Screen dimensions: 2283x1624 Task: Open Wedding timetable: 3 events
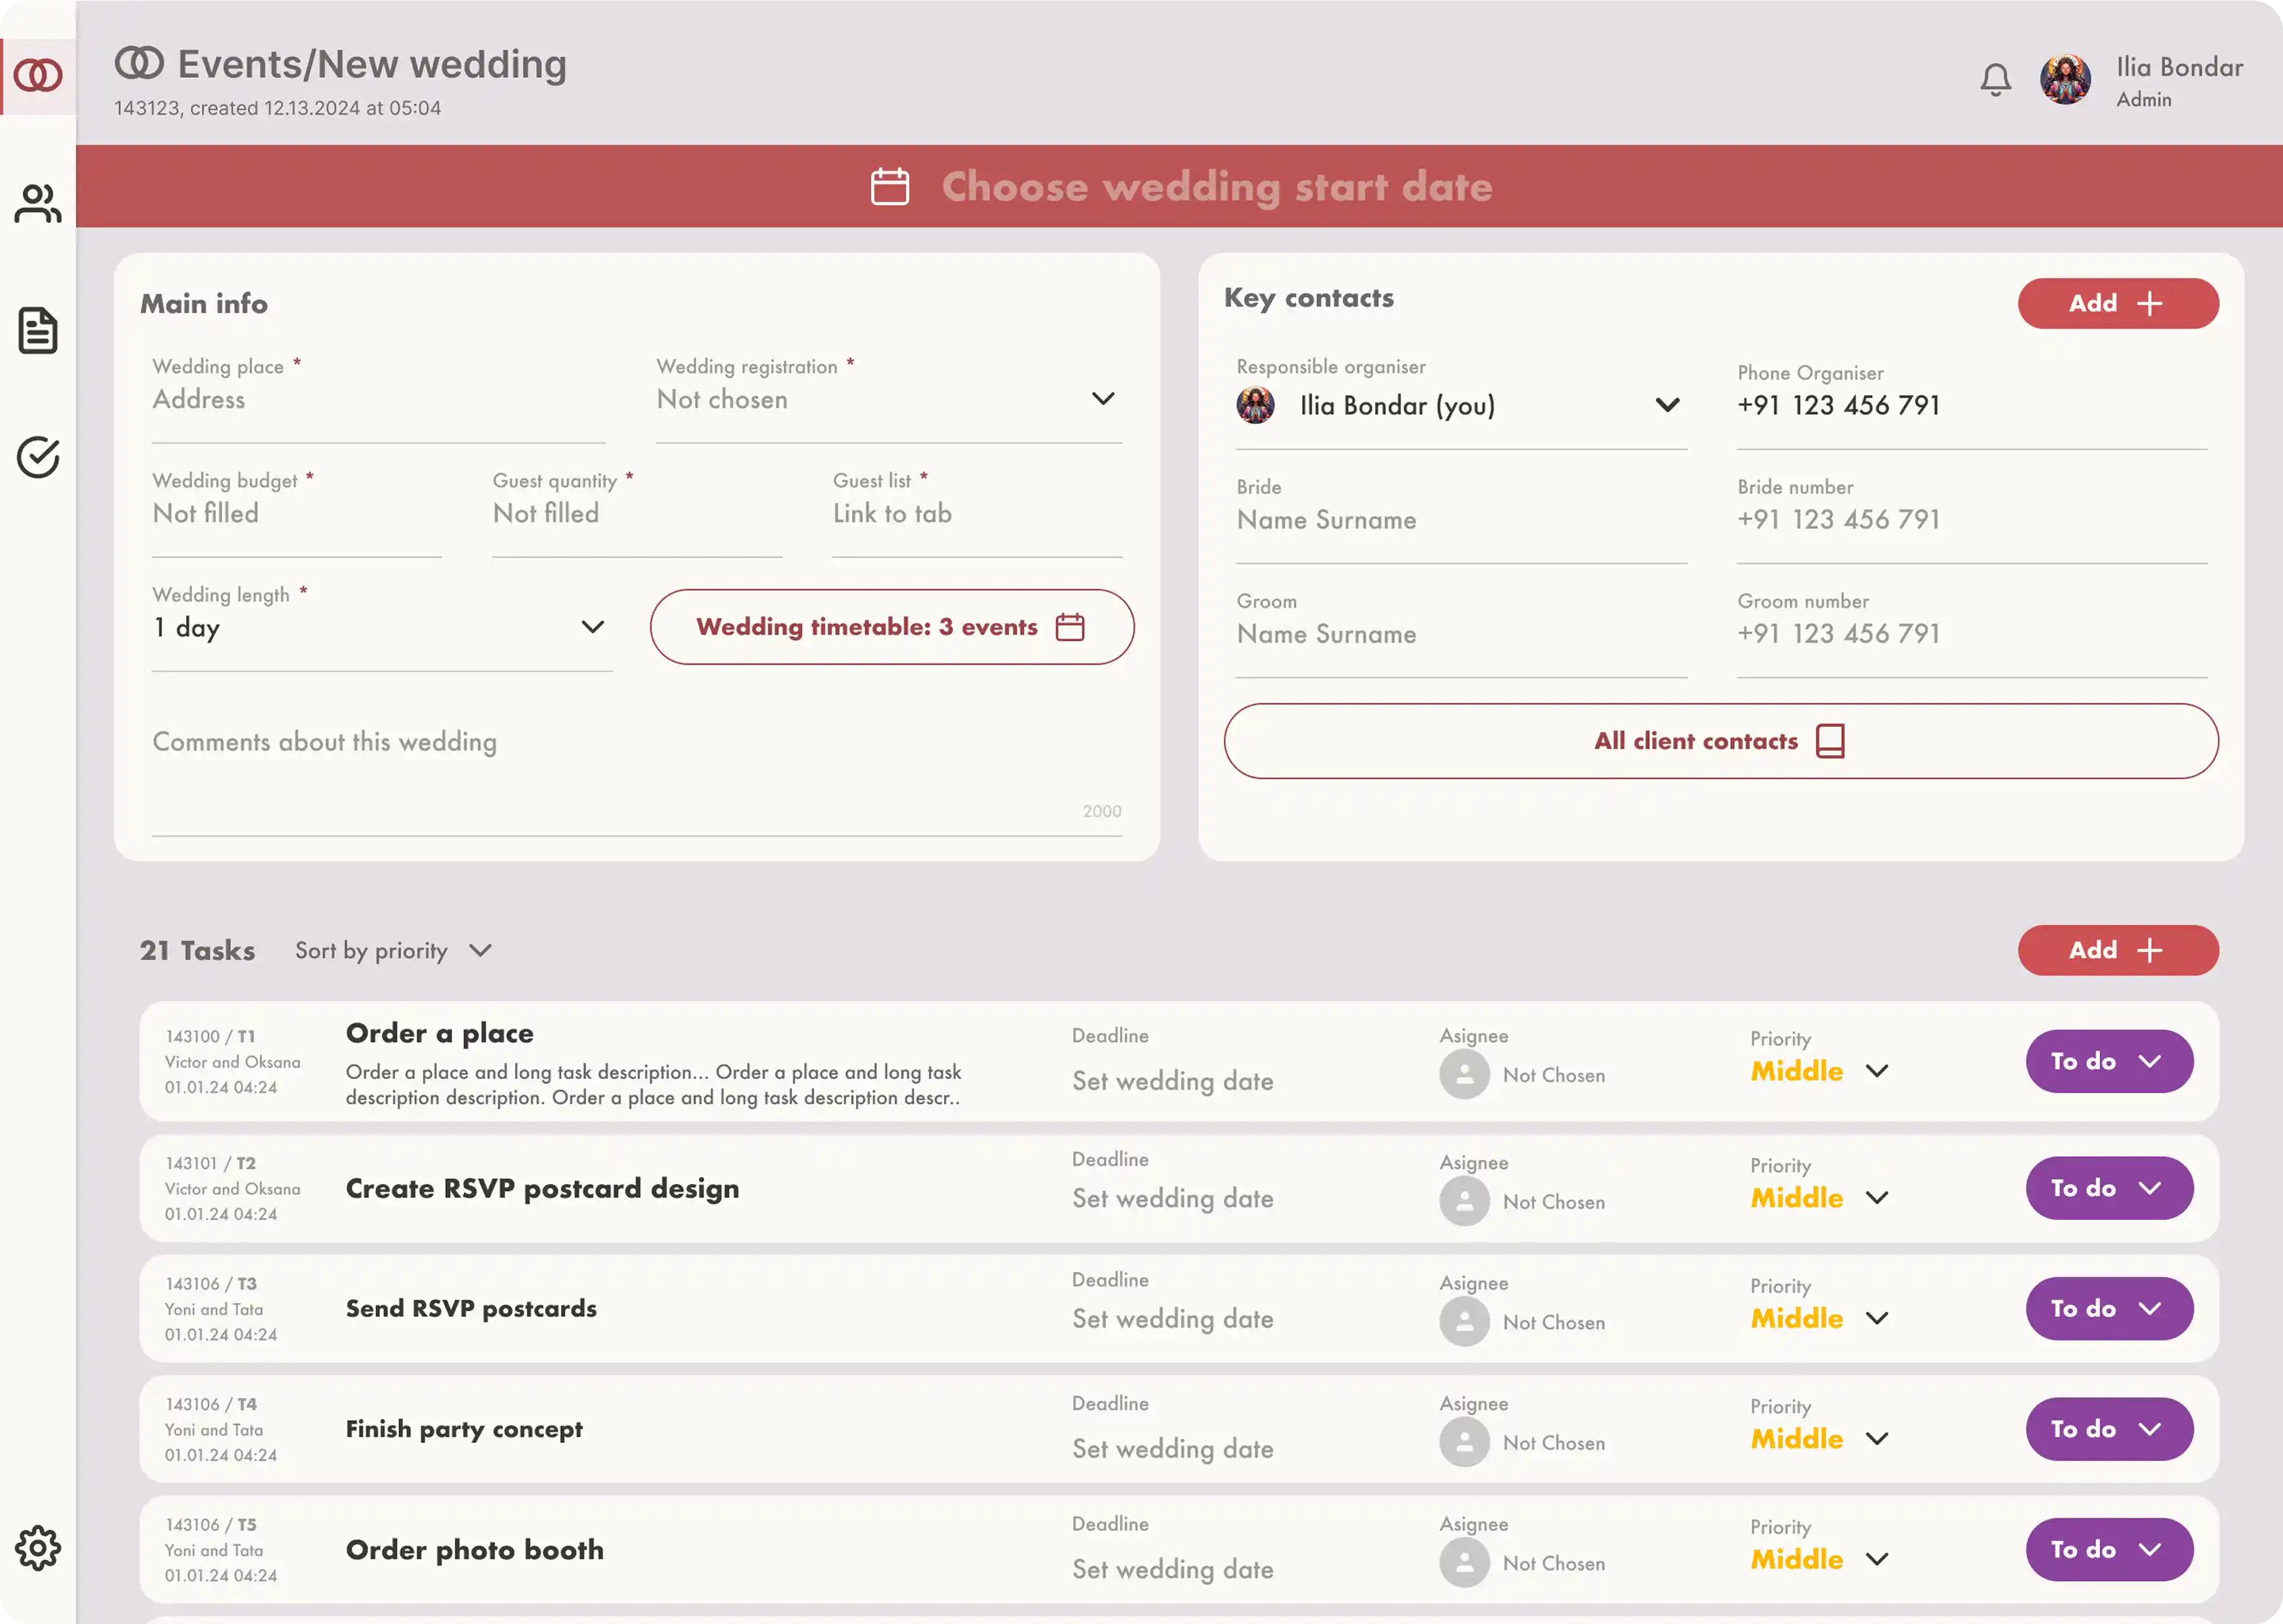(891, 627)
